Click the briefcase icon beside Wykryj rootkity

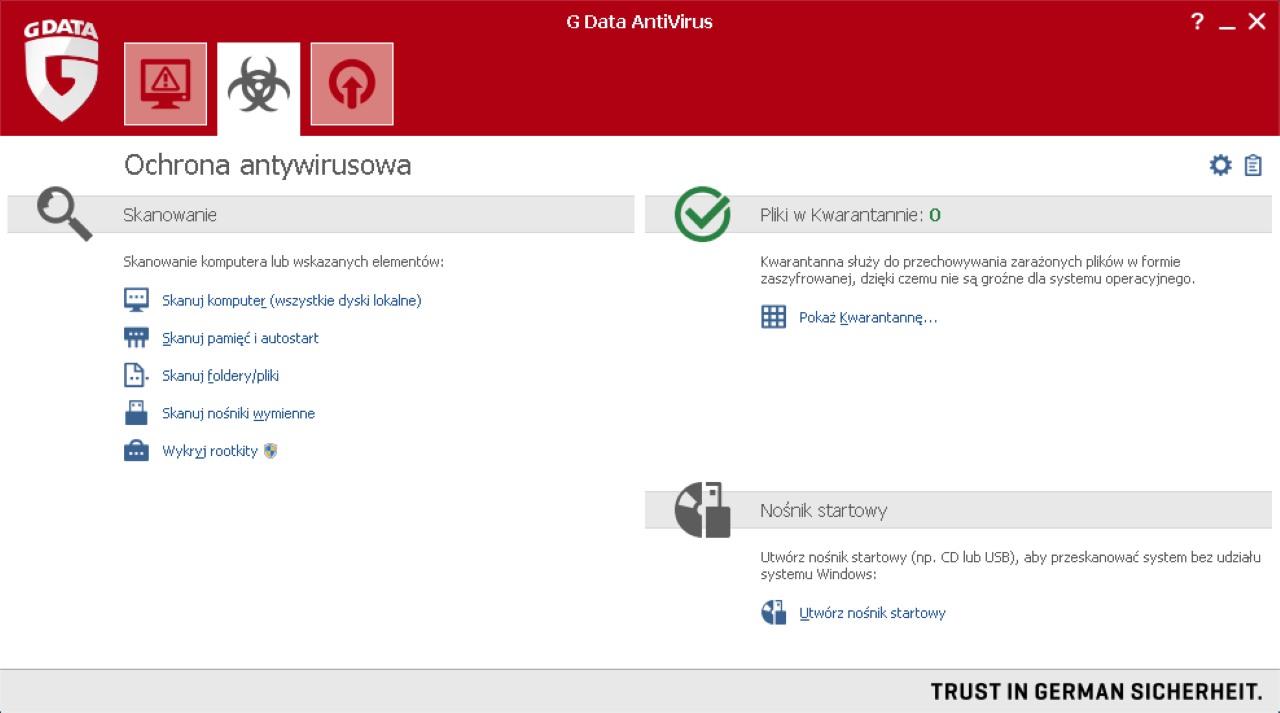pyautogui.click(x=136, y=451)
